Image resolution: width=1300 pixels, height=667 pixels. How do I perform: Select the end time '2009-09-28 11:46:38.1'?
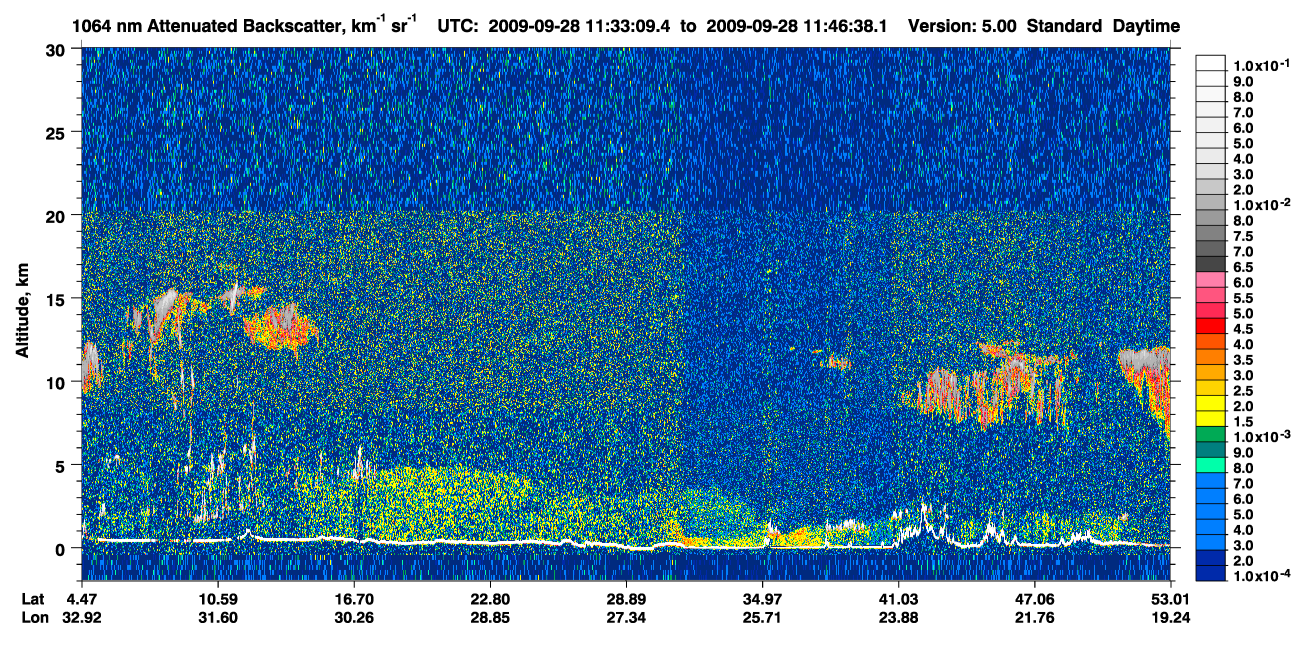pos(797,26)
